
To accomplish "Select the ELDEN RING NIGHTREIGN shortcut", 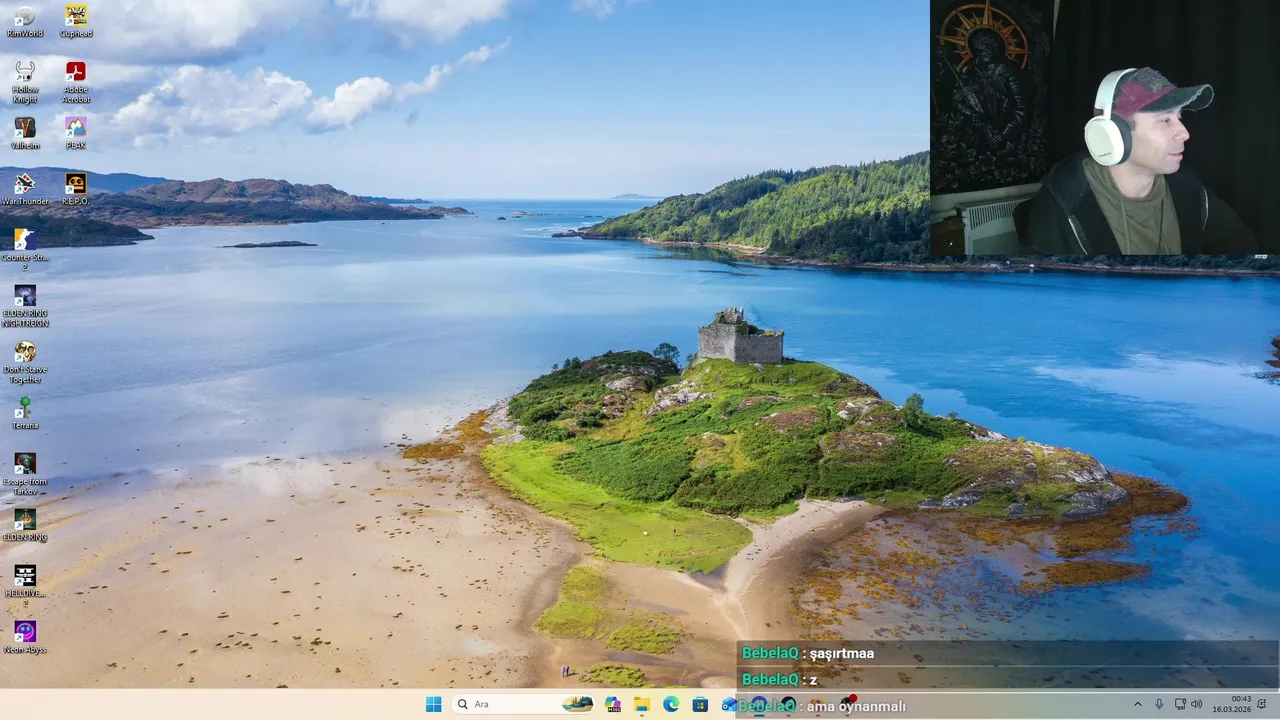I will click(25, 306).
